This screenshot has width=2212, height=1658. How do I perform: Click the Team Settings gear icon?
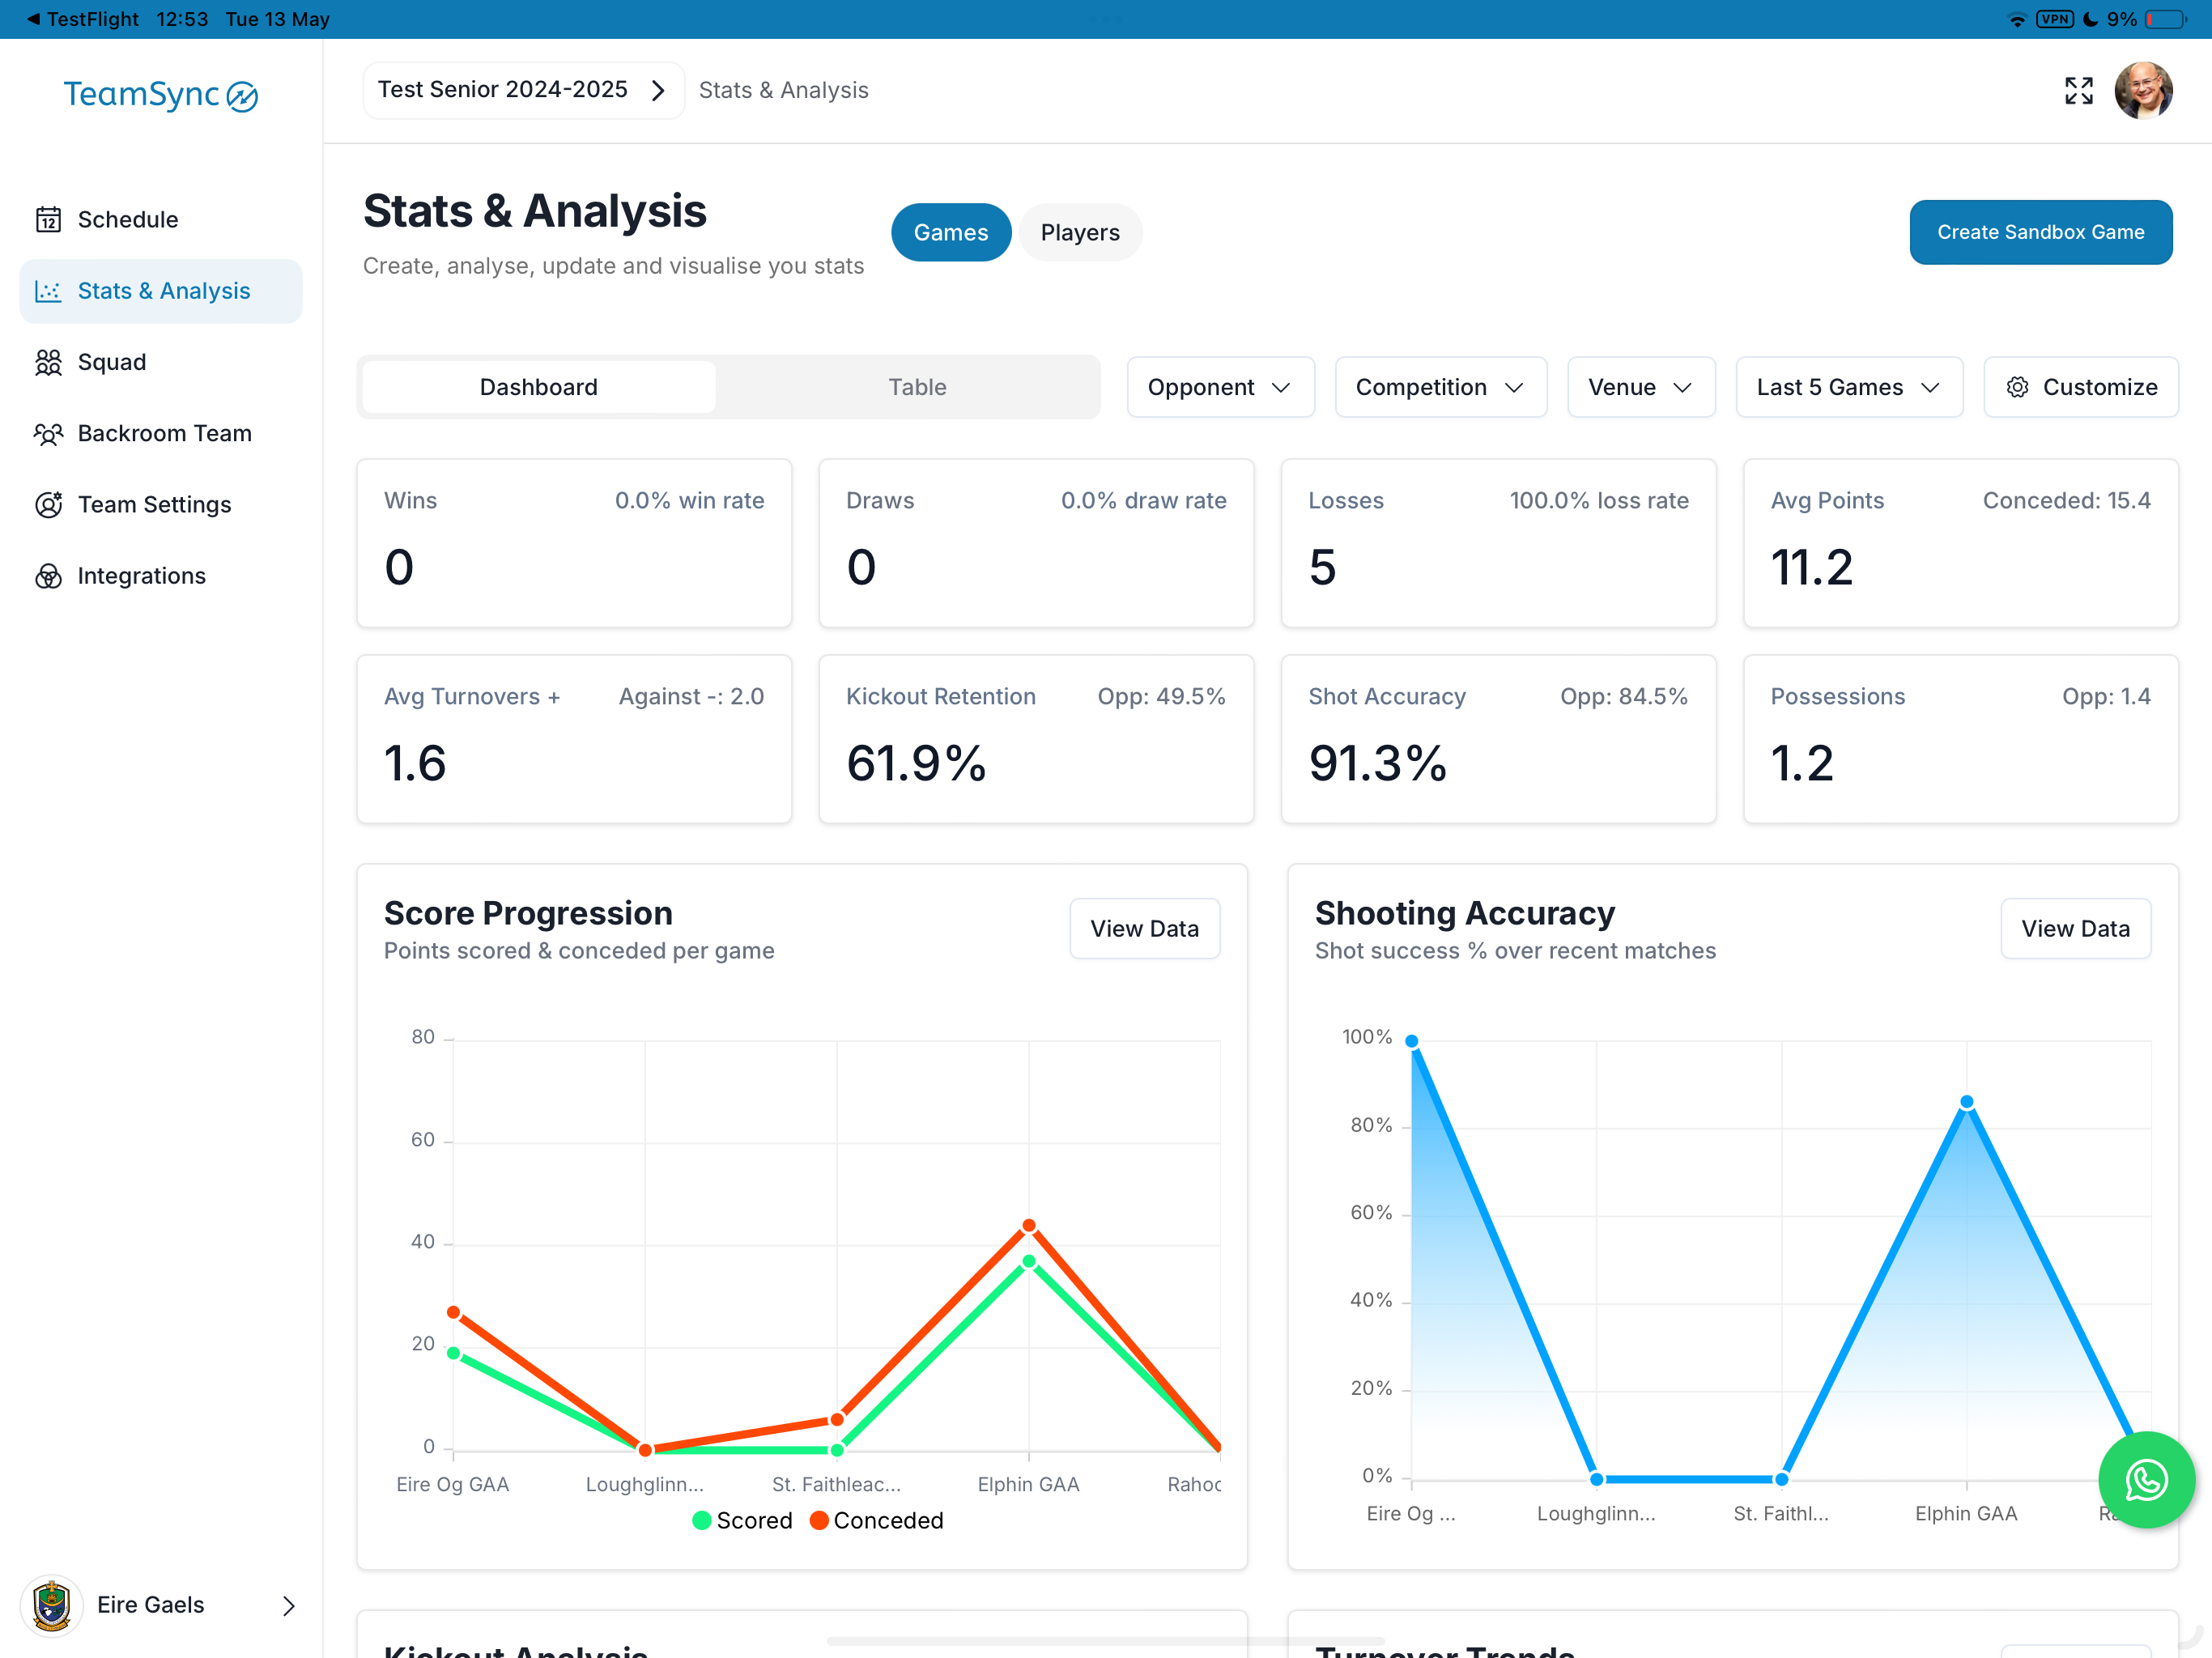click(48, 504)
